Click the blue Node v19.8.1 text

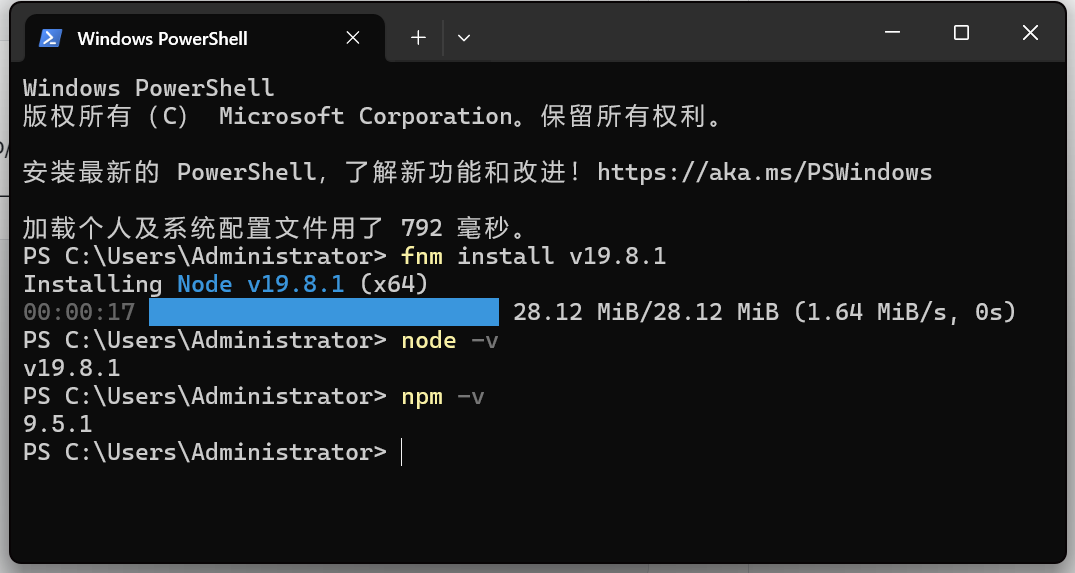(x=261, y=284)
